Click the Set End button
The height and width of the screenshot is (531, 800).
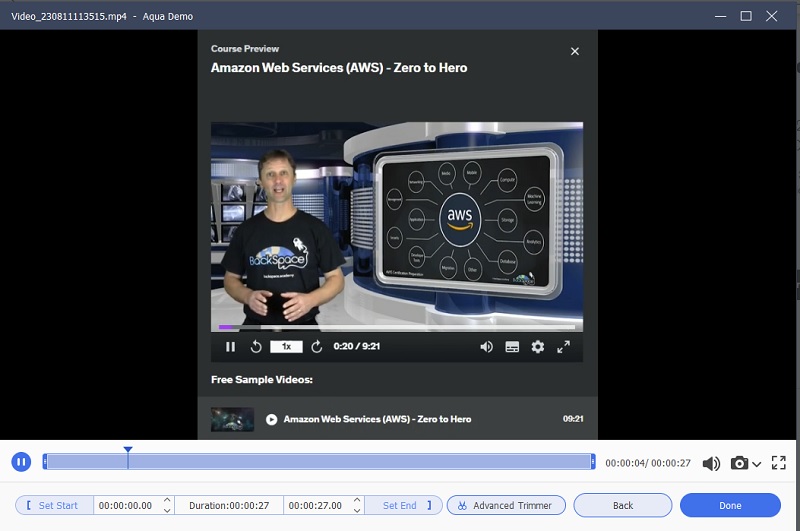404,505
